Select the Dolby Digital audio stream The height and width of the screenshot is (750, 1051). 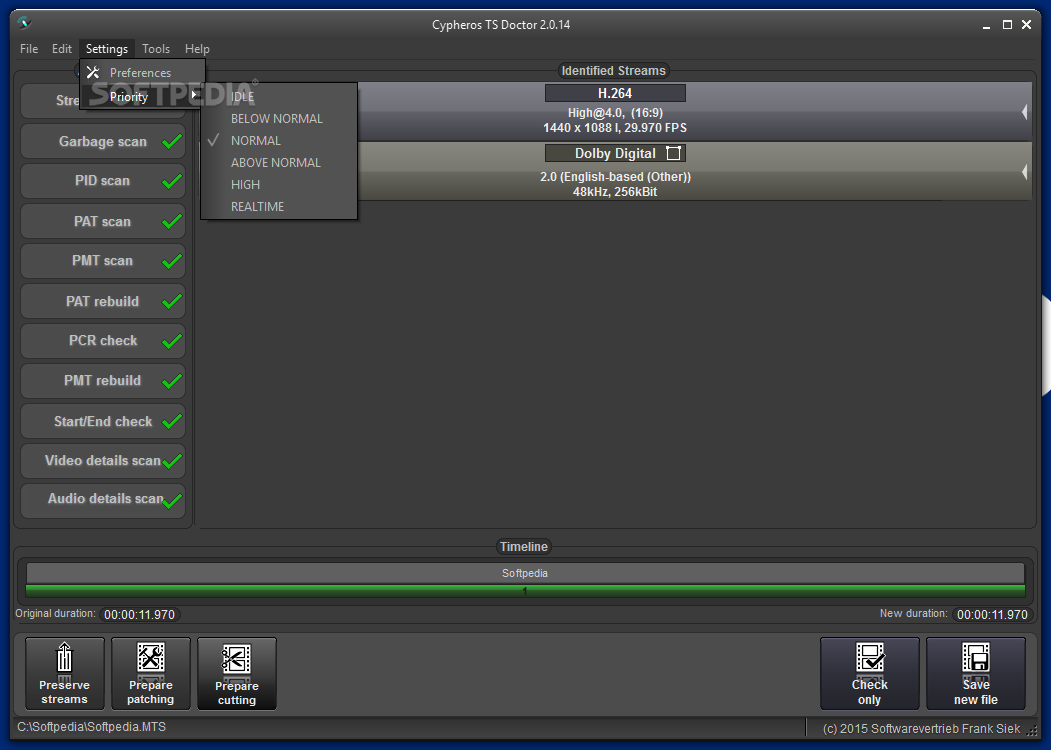coord(615,153)
